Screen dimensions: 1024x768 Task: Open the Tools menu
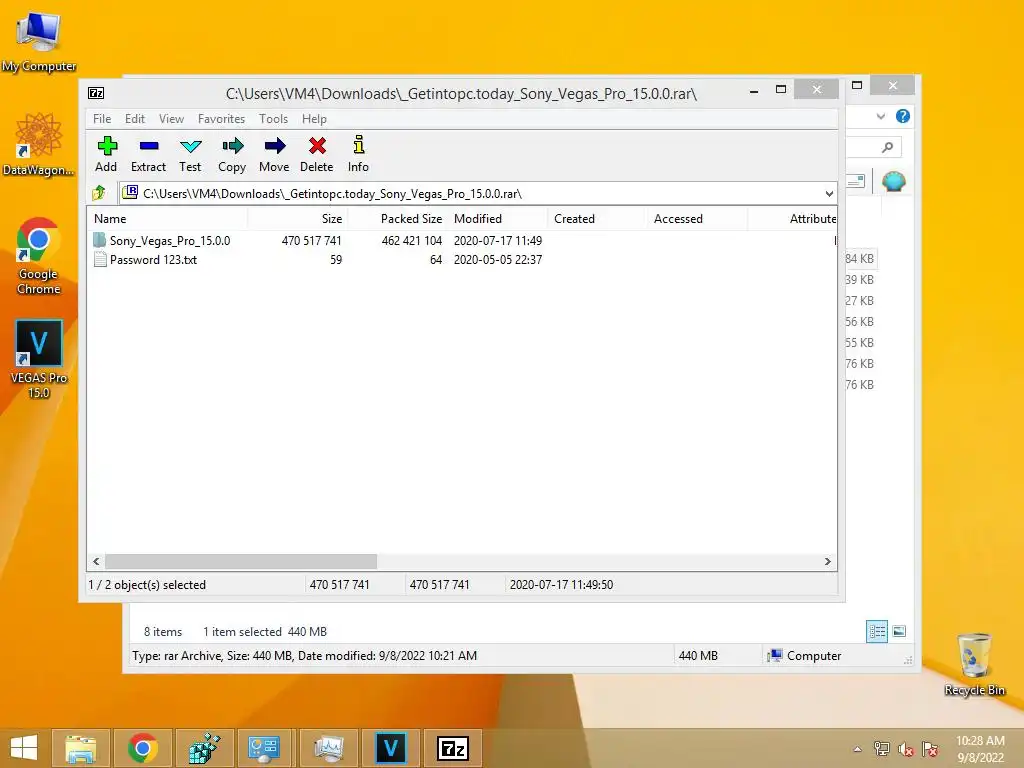pyautogui.click(x=273, y=119)
